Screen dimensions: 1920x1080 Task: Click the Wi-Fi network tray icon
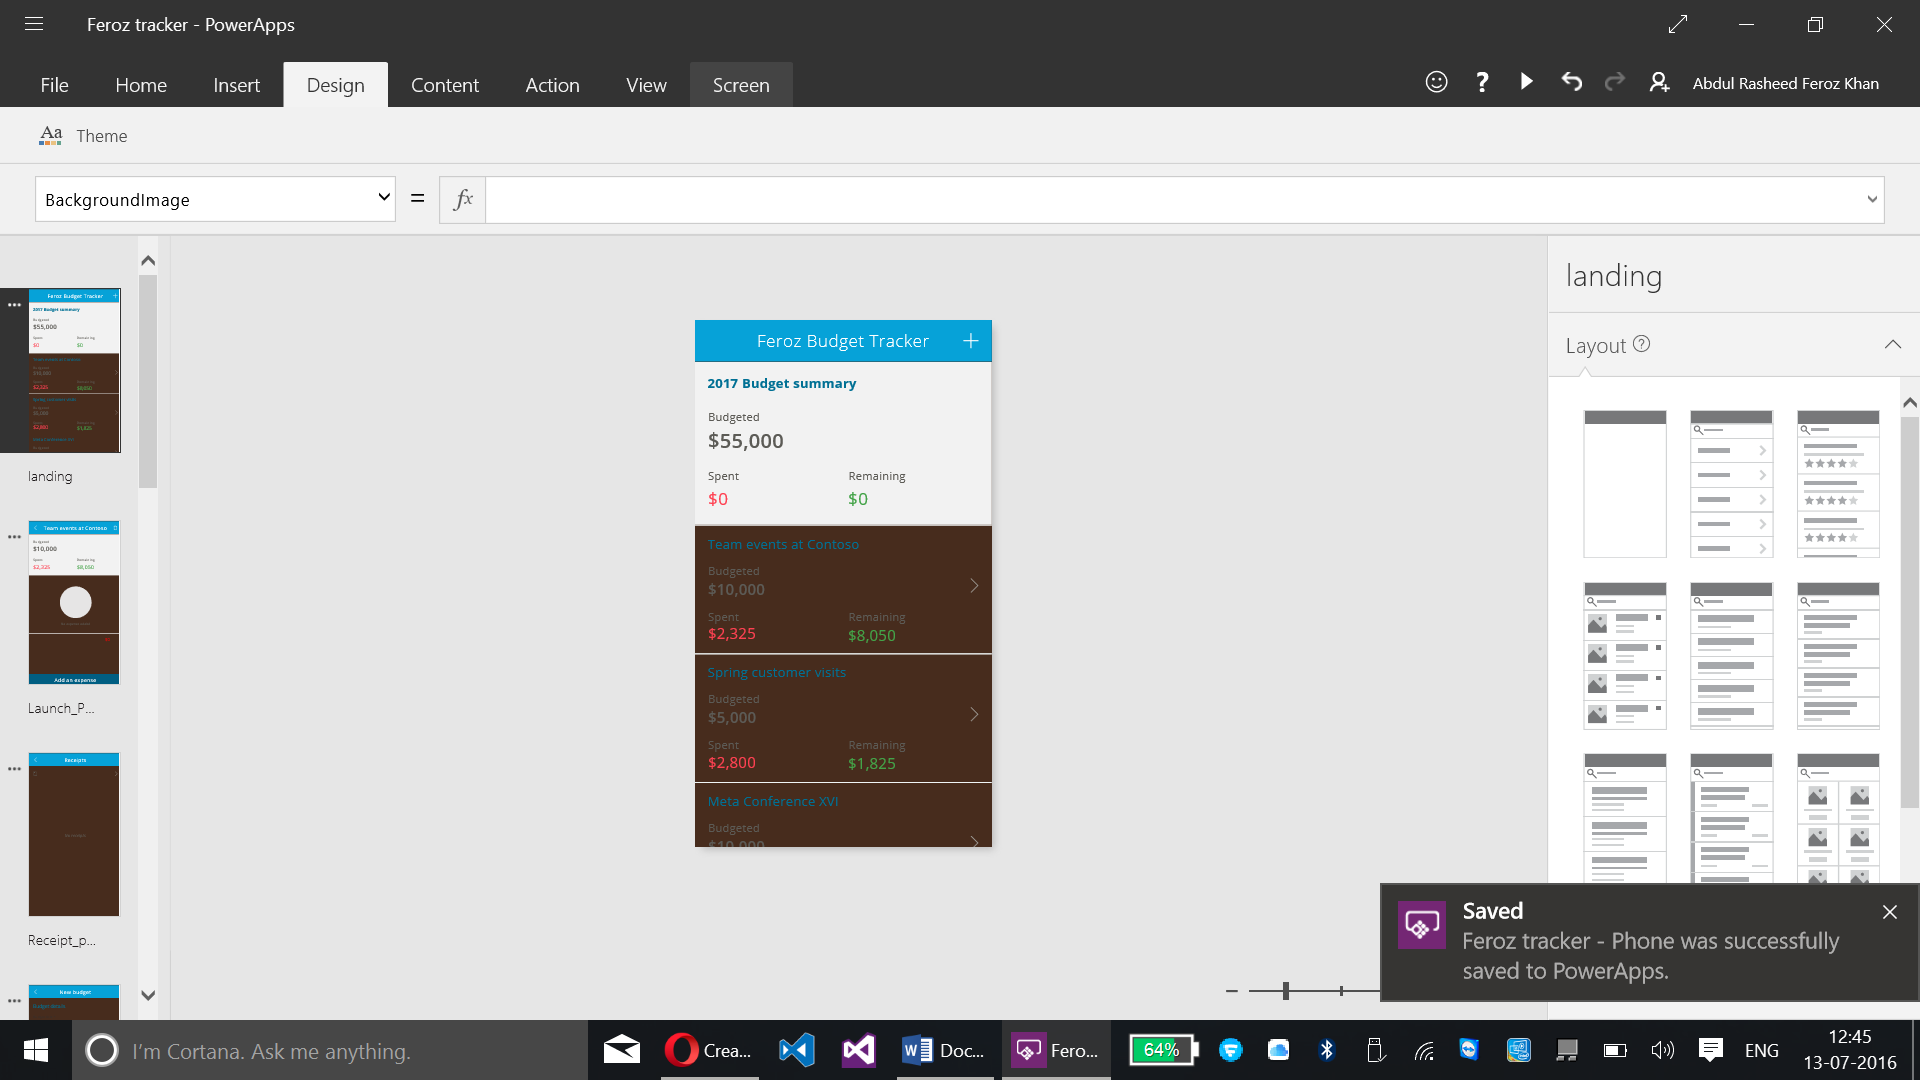1424,1050
